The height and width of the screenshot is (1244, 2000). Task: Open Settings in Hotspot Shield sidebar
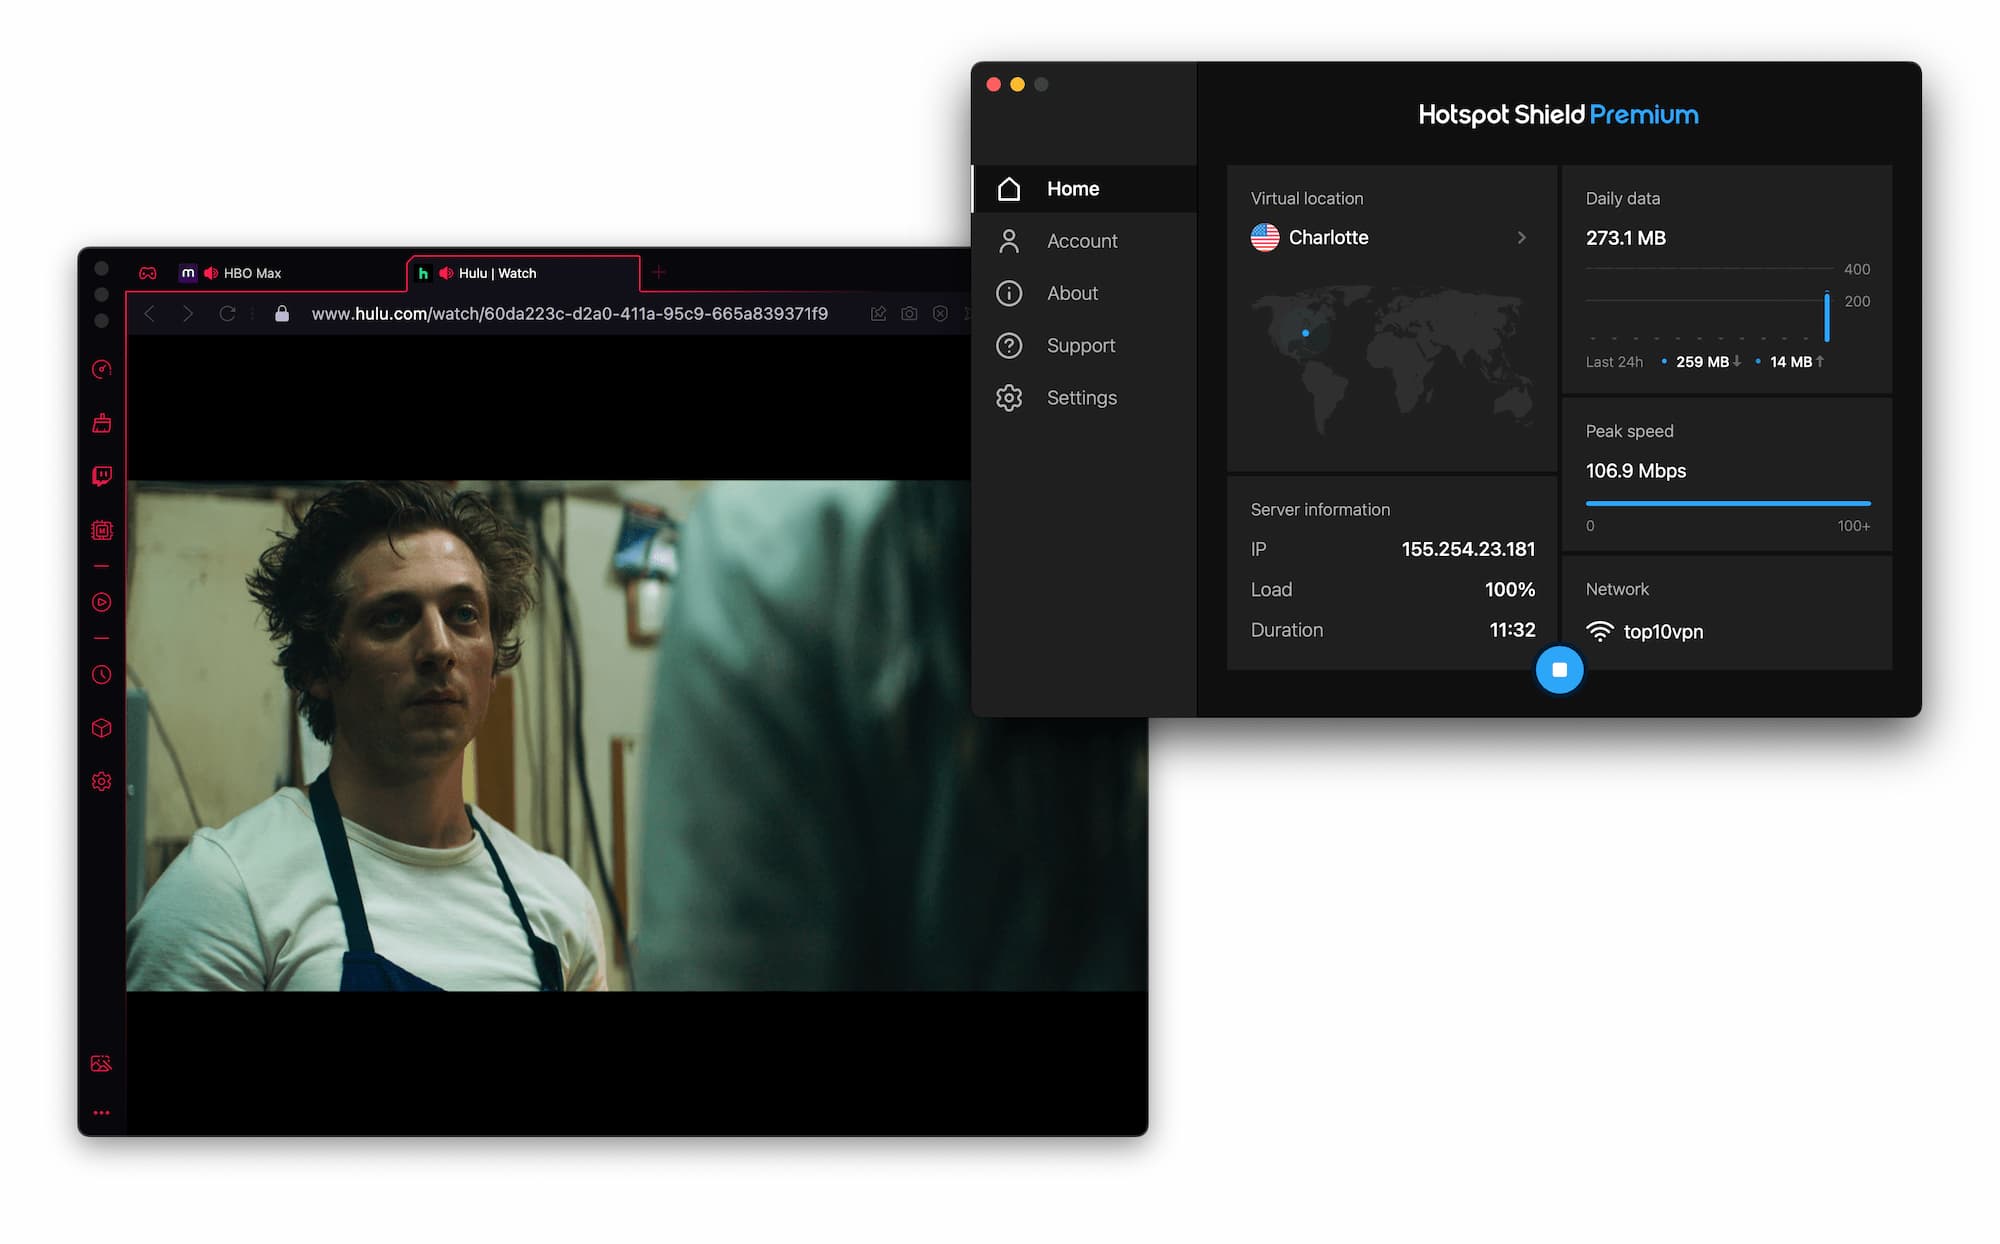1082,397
